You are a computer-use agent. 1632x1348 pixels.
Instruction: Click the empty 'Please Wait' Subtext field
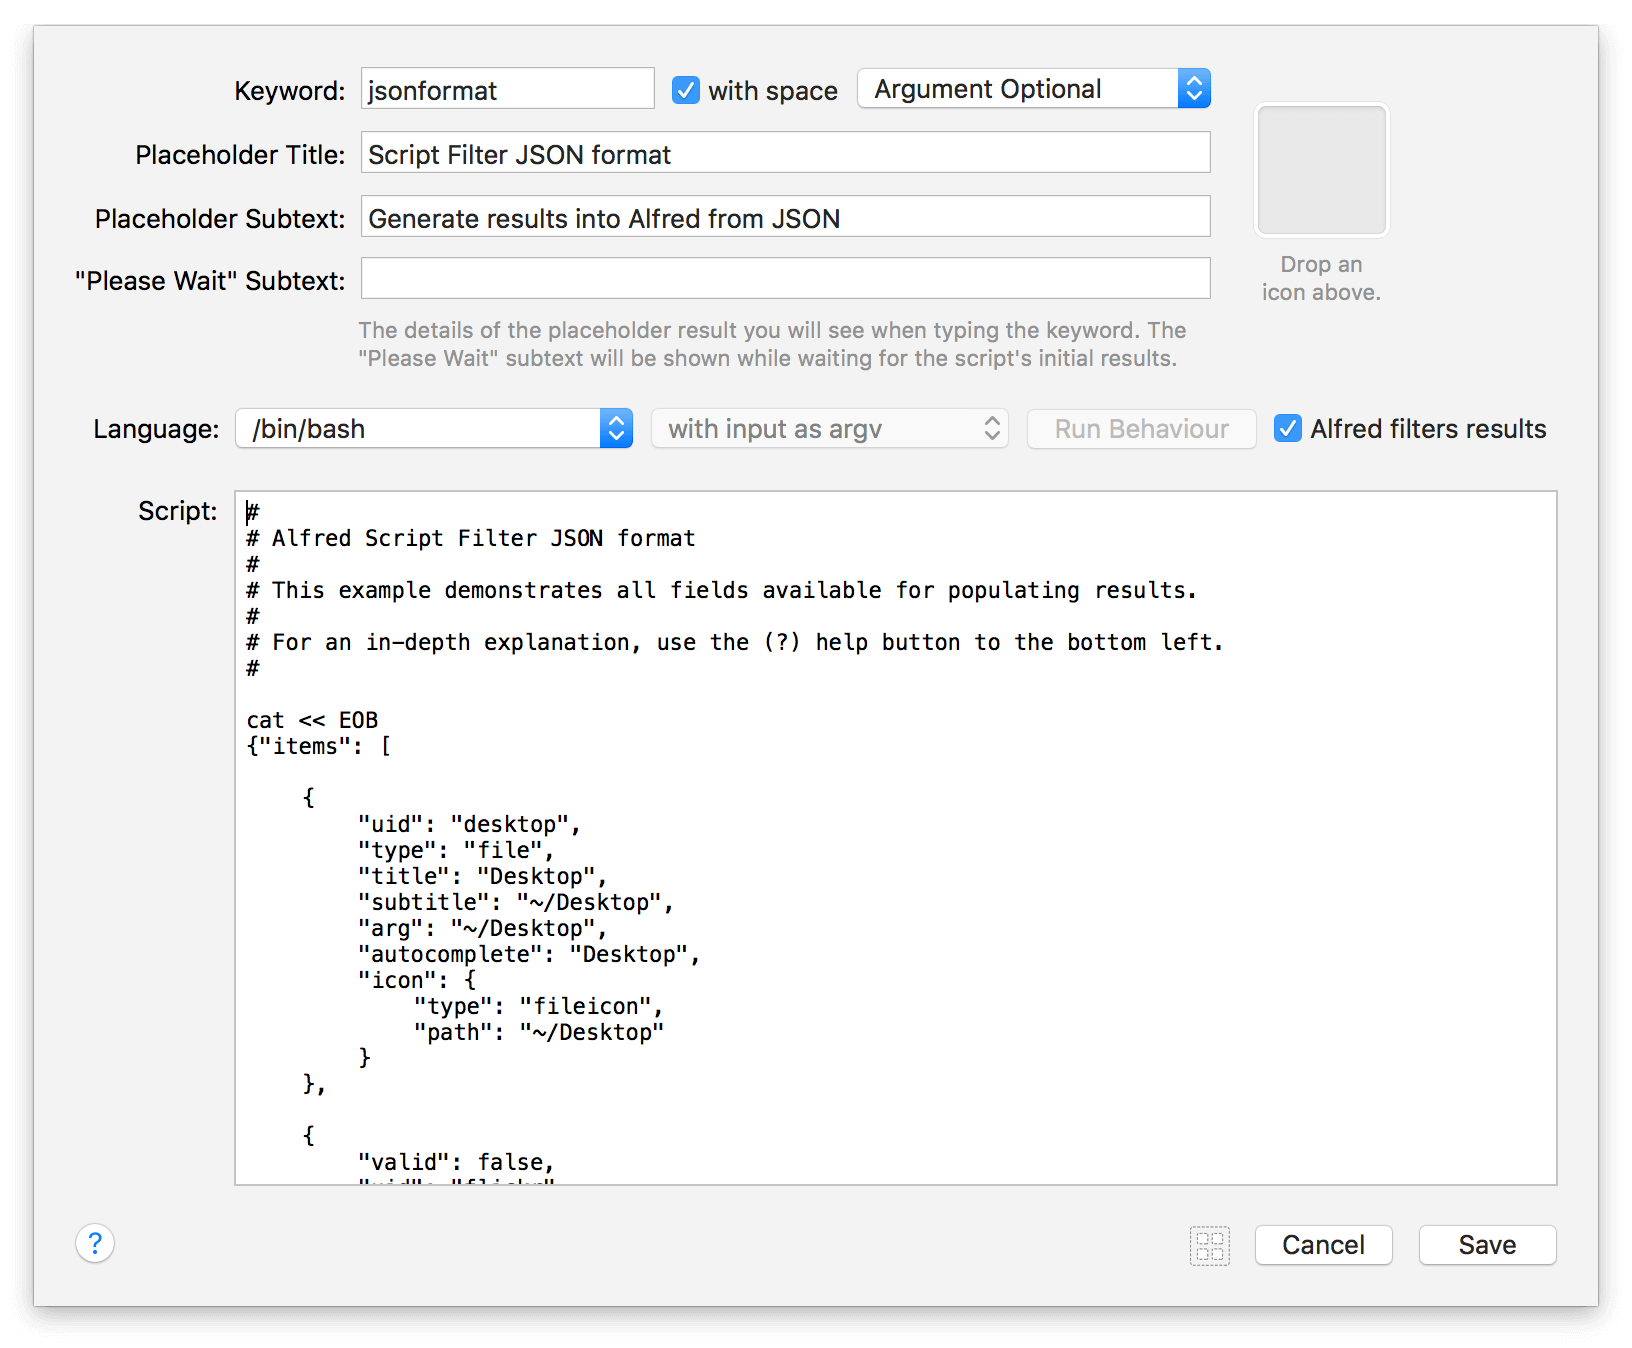point(784,278)
